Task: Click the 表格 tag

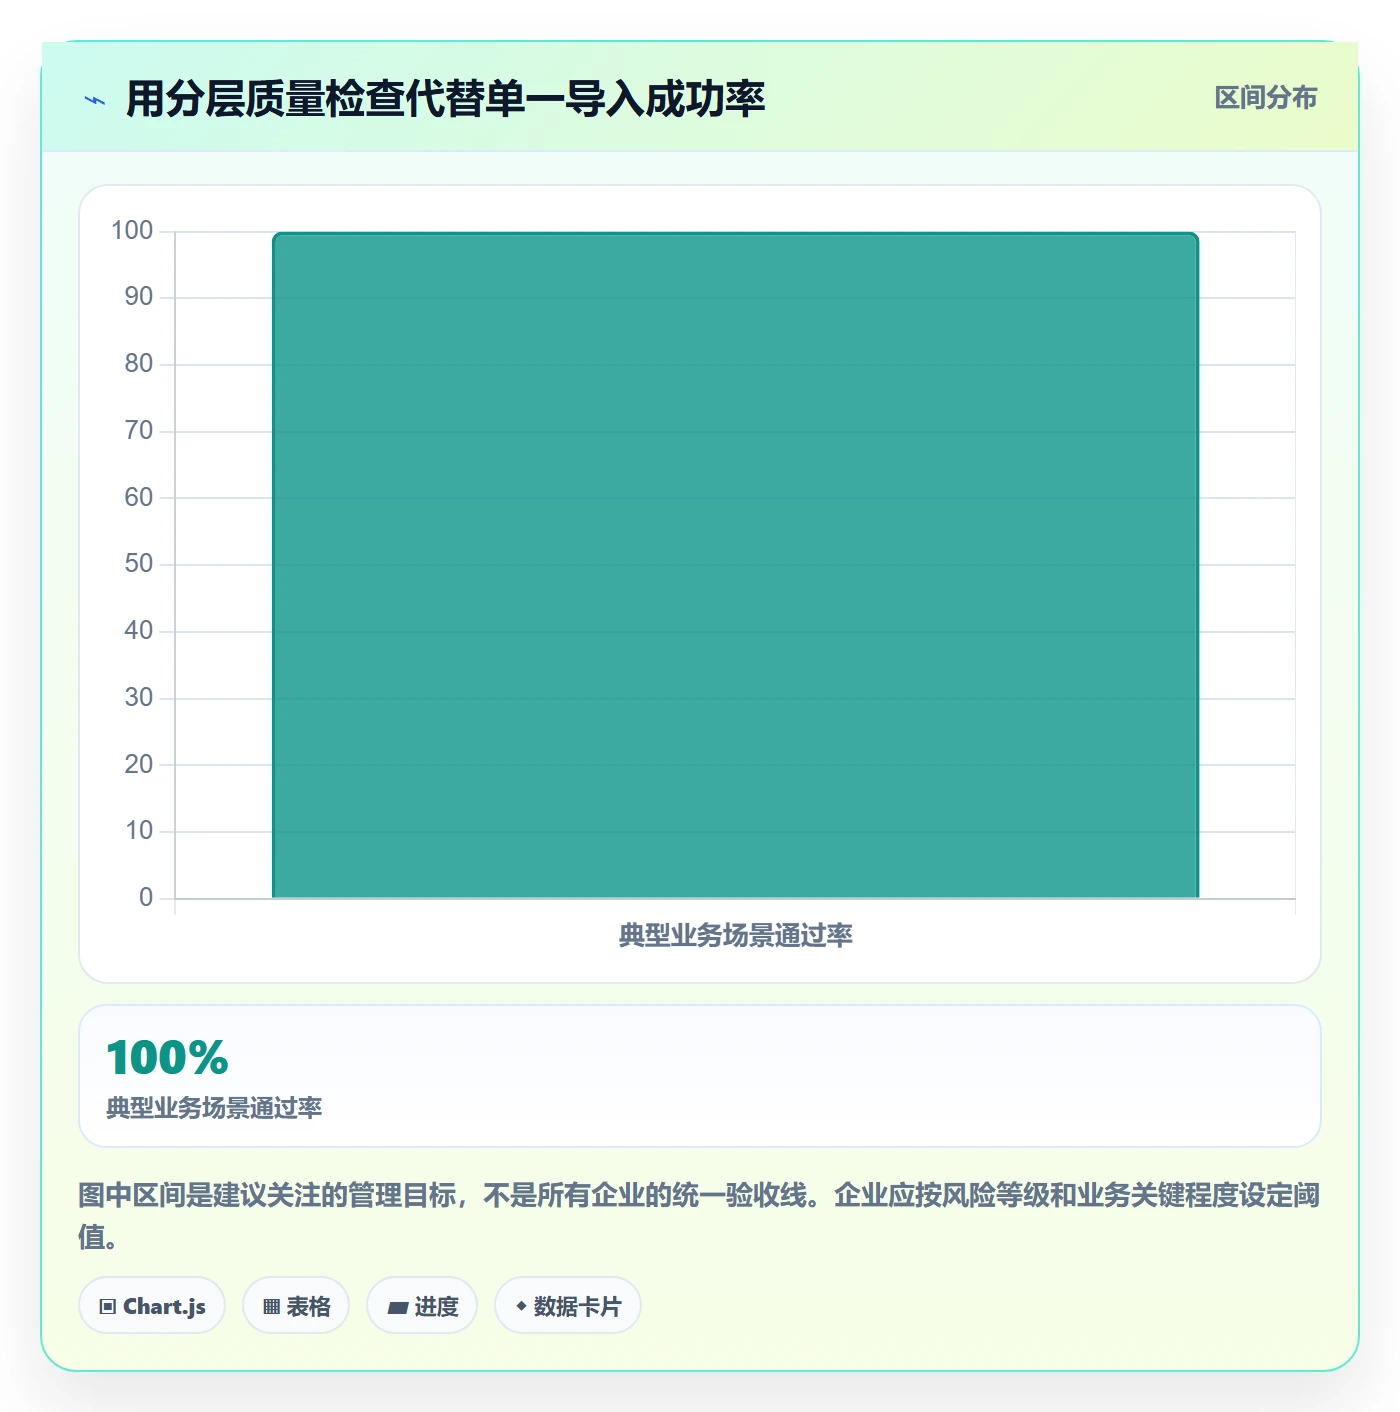Action: tap(296, 1306)
